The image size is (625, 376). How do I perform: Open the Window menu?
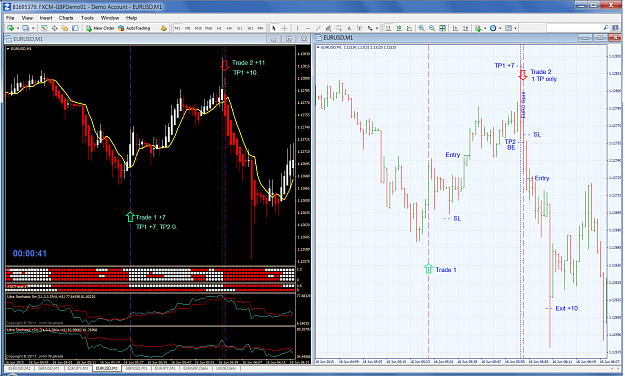(x=110, y=18)
